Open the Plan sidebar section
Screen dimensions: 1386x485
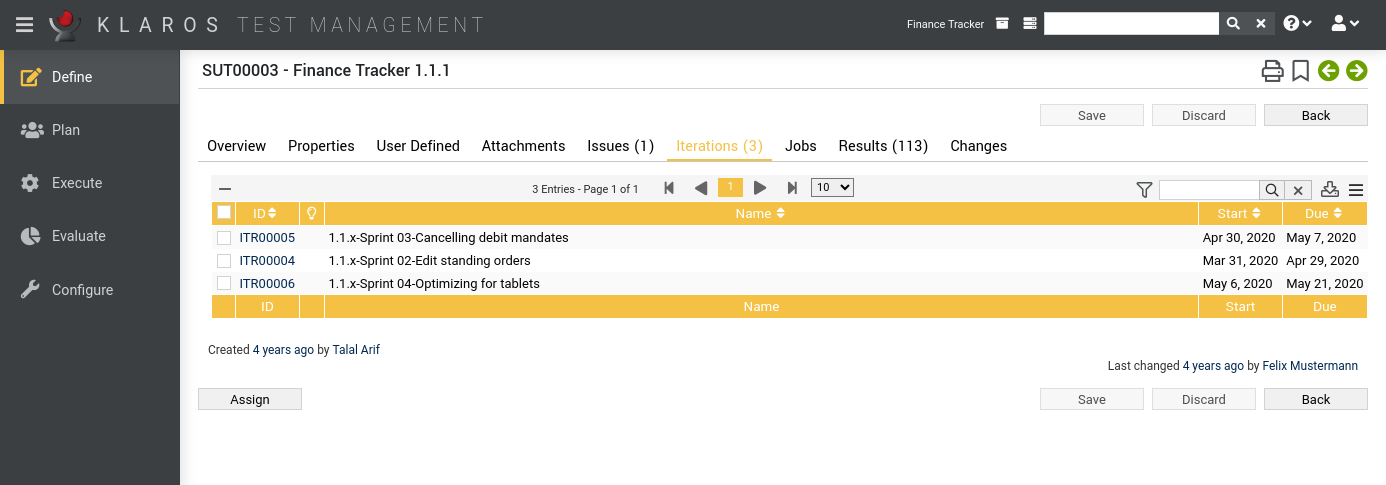[90, 130]
